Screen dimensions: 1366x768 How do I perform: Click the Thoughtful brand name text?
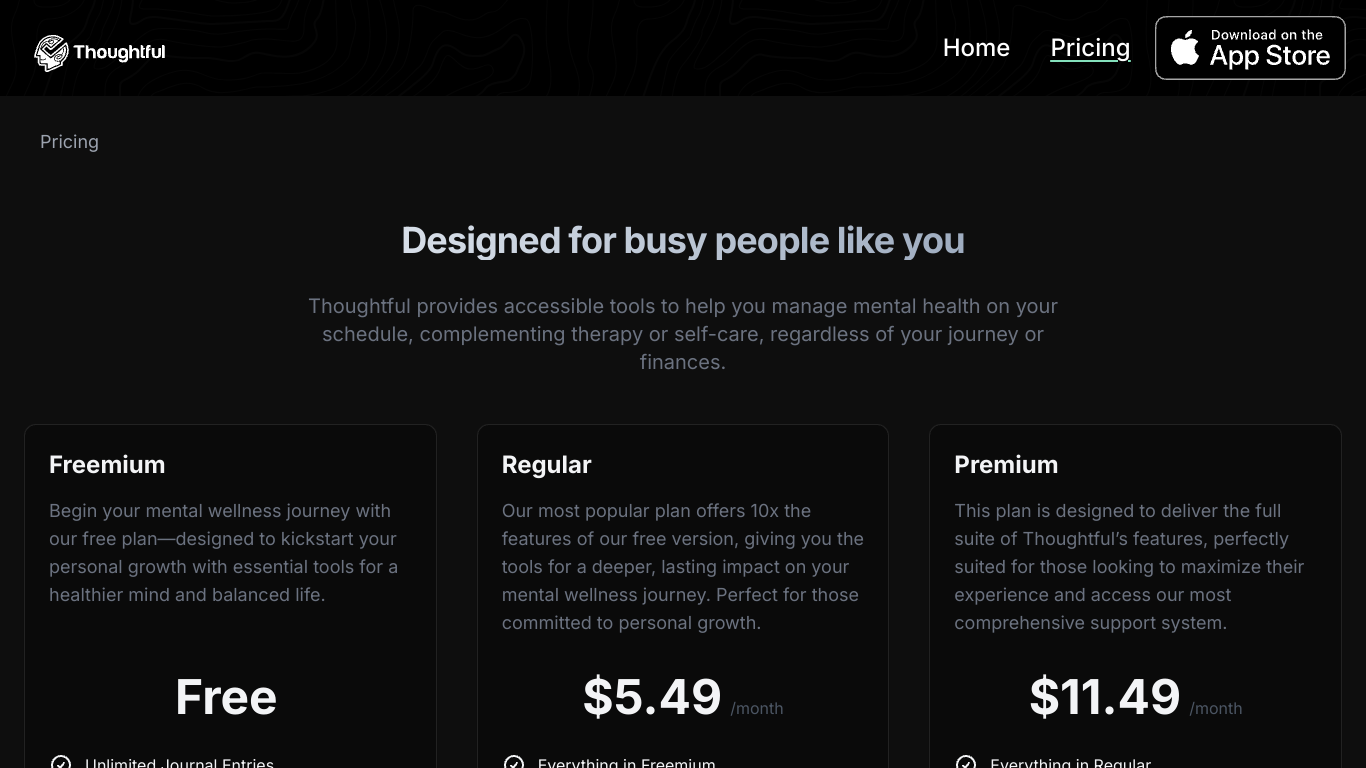click(119, 52)
